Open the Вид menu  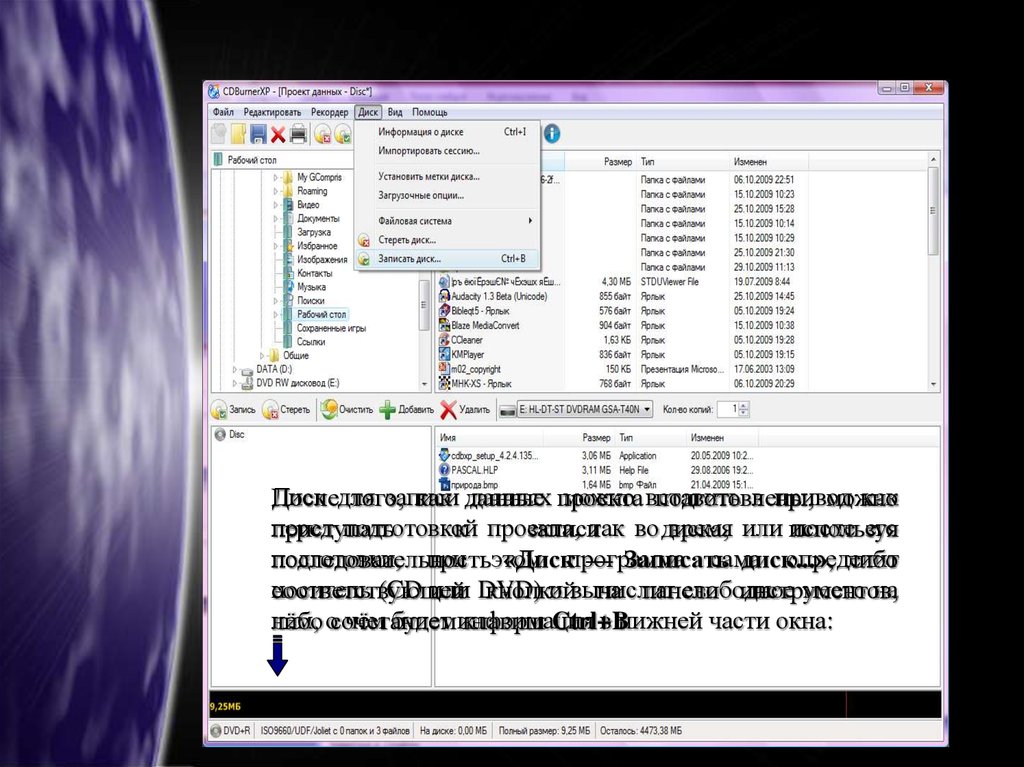point(393,111)
